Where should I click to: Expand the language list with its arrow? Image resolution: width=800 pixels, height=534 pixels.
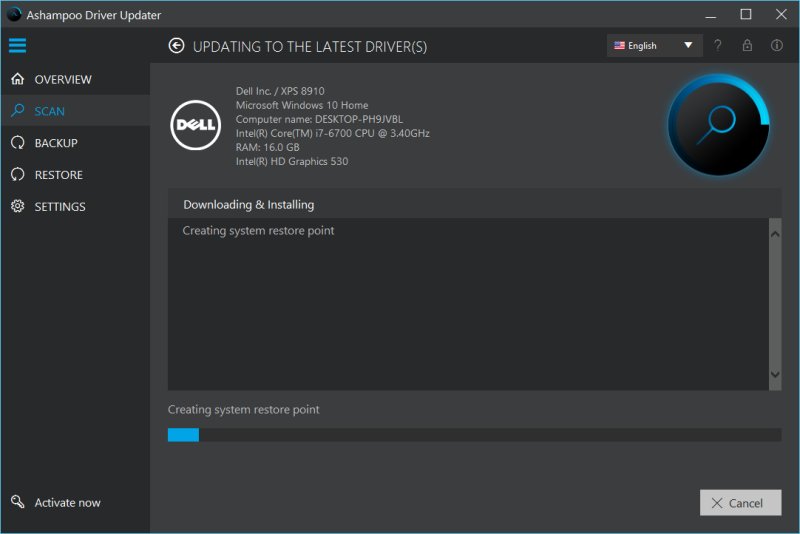click(688, 45)
